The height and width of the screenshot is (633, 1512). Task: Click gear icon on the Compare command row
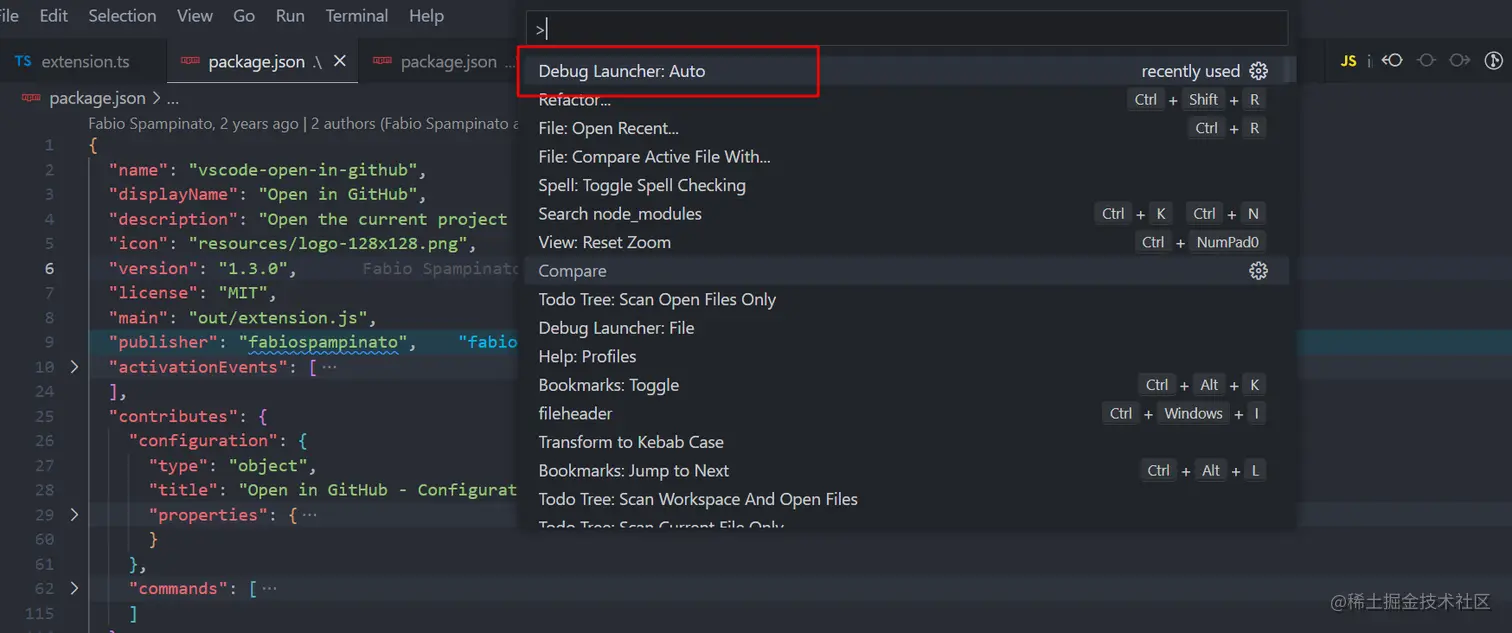[x=1258, y=271]
